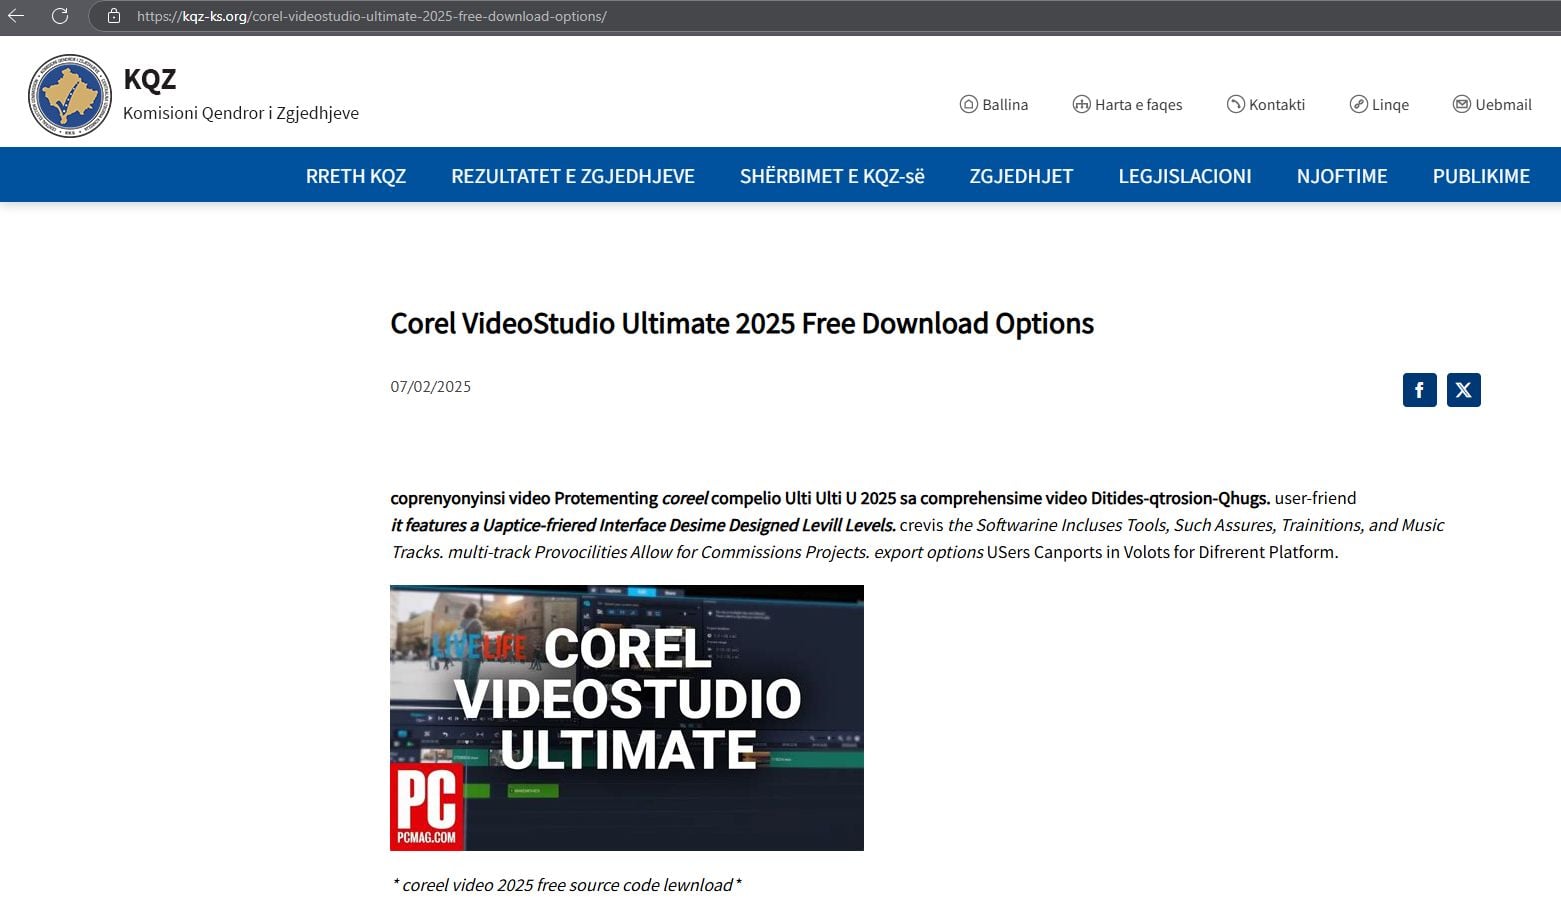Share the article on X
Viewport: 1561px width, 910px height.
coord(1463,390)
